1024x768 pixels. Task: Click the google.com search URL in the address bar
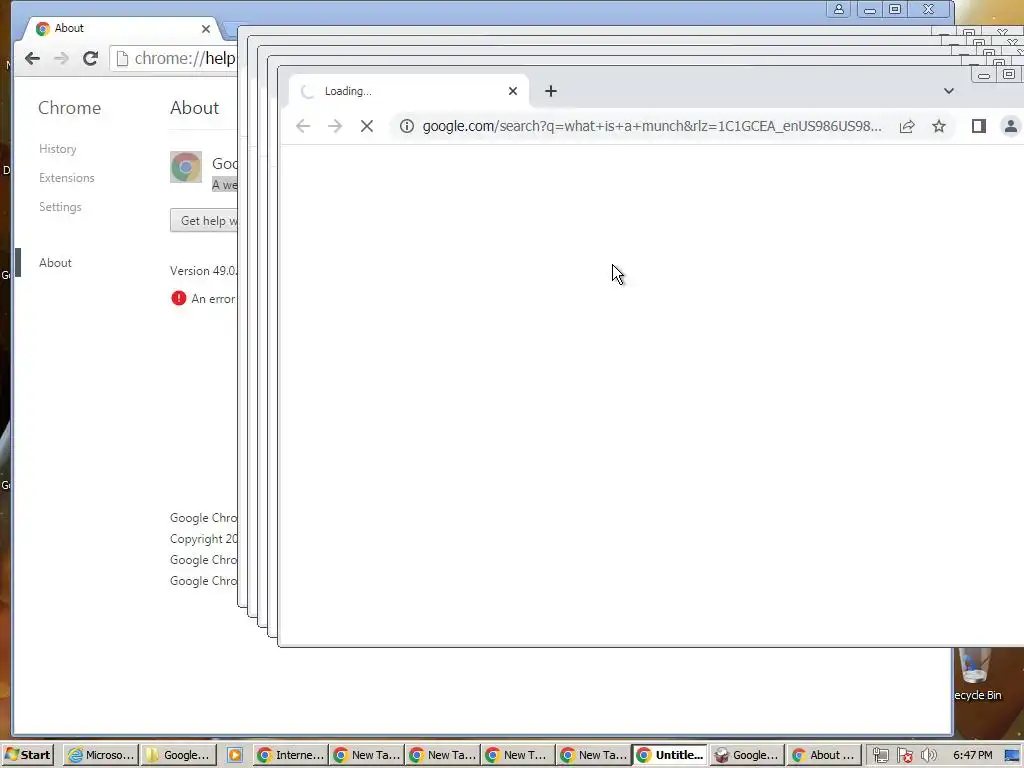[x=652, y=126]
